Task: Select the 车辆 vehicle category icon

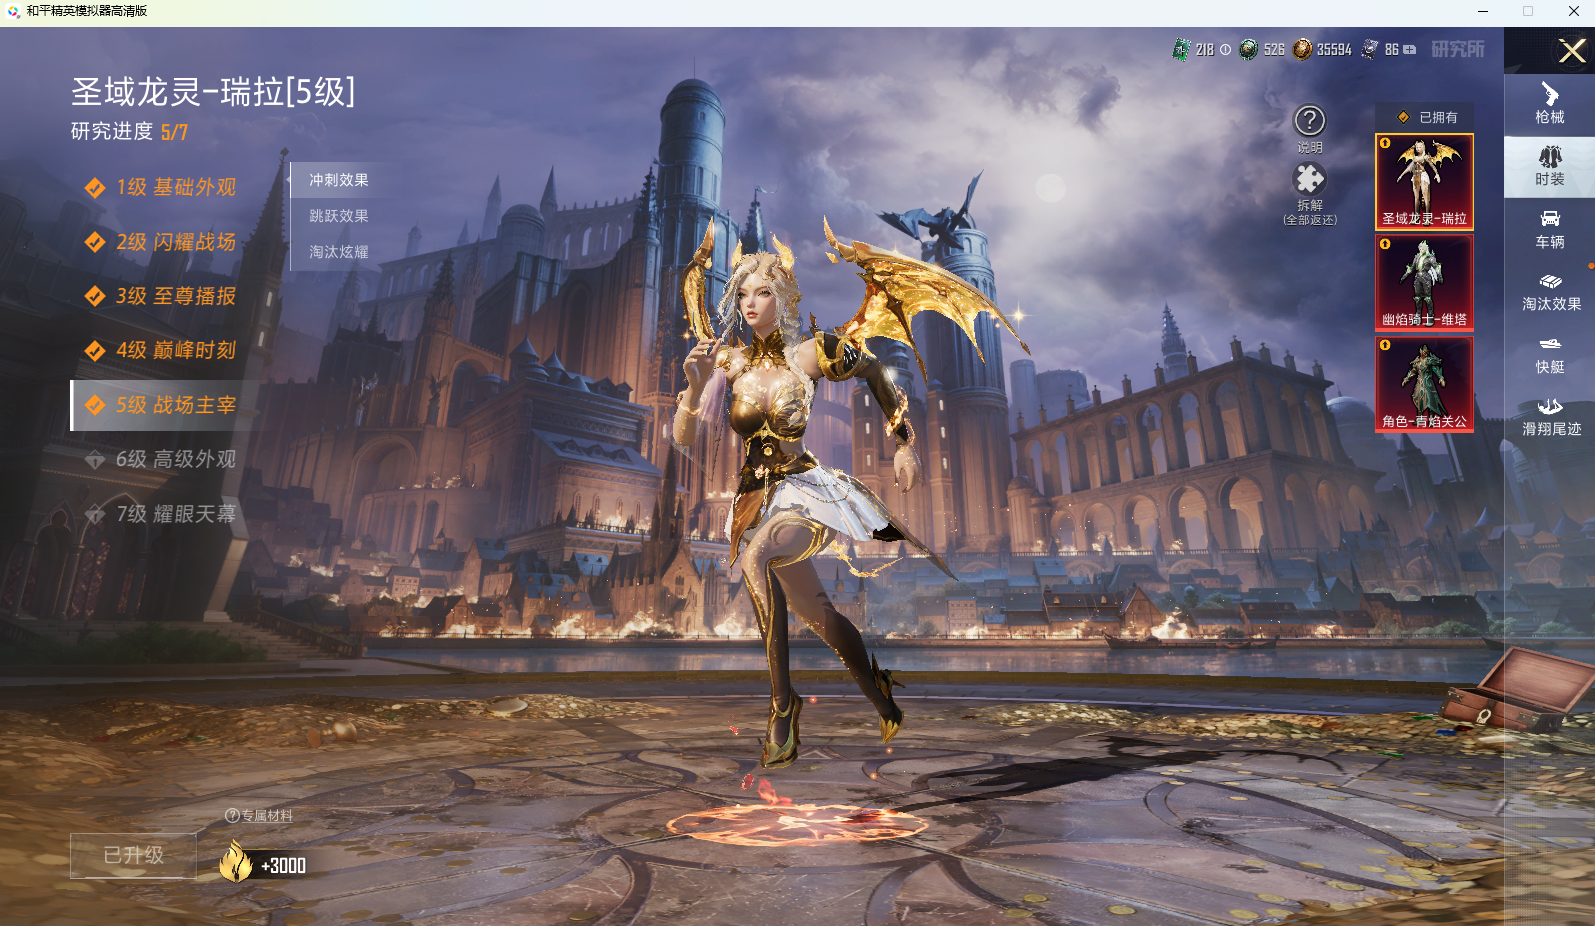Action: (x=1549, y=228)
